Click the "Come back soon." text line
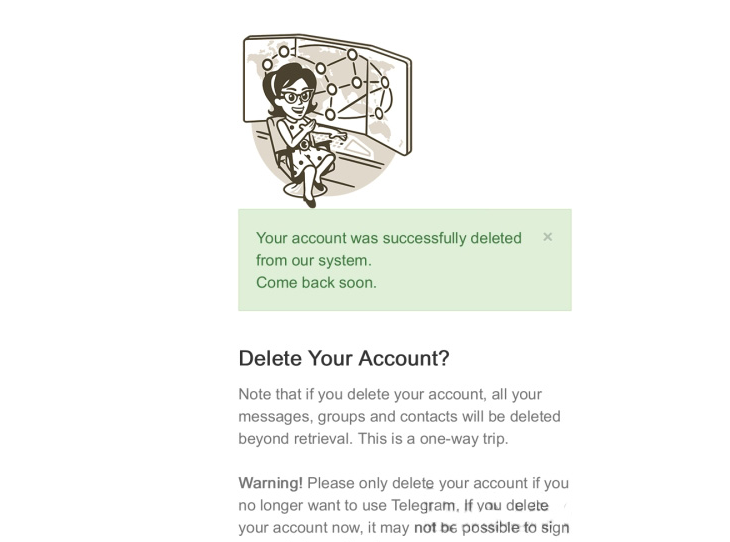 click(x=316, y=283)
